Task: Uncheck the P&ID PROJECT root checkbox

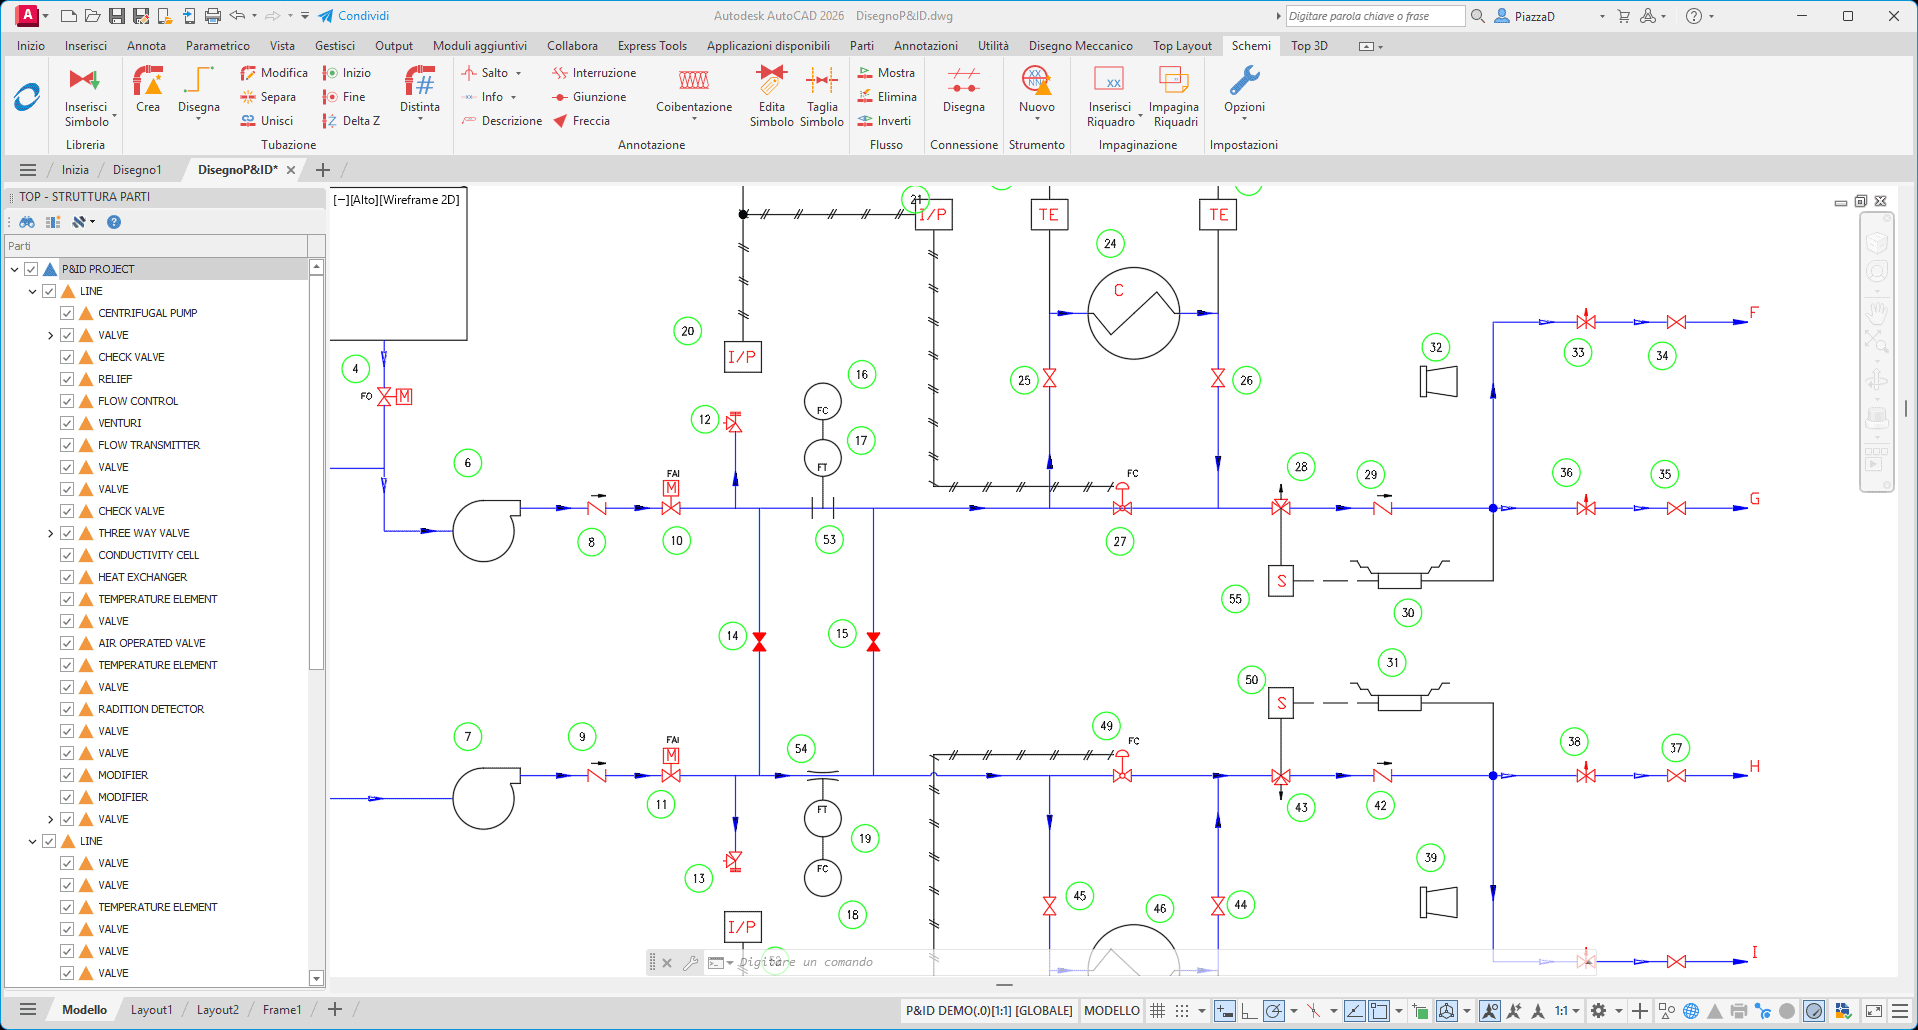Action: [x=31, y=269]
